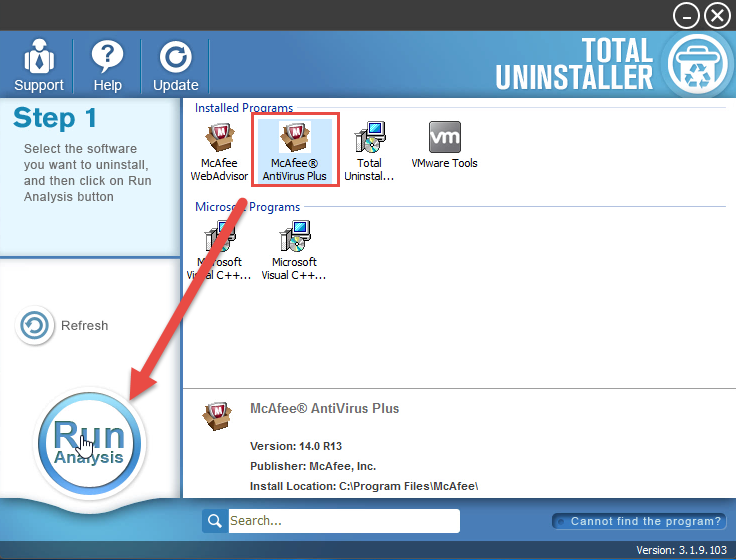Open the Help section
This screenshot has width=736, height=560.
click(107, 65)
